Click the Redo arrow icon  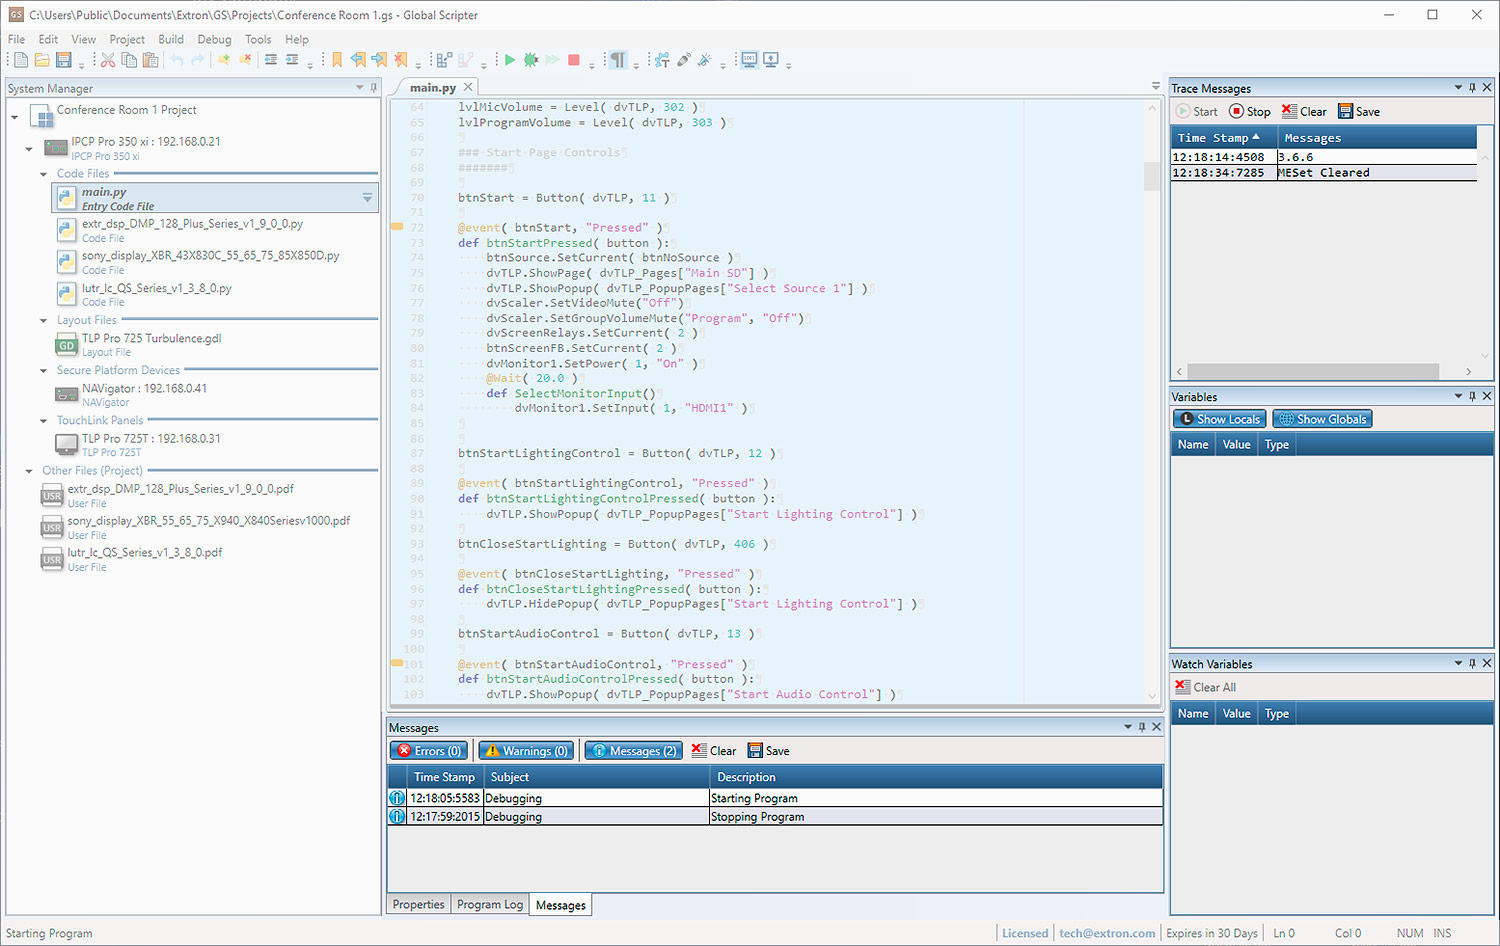198,60
